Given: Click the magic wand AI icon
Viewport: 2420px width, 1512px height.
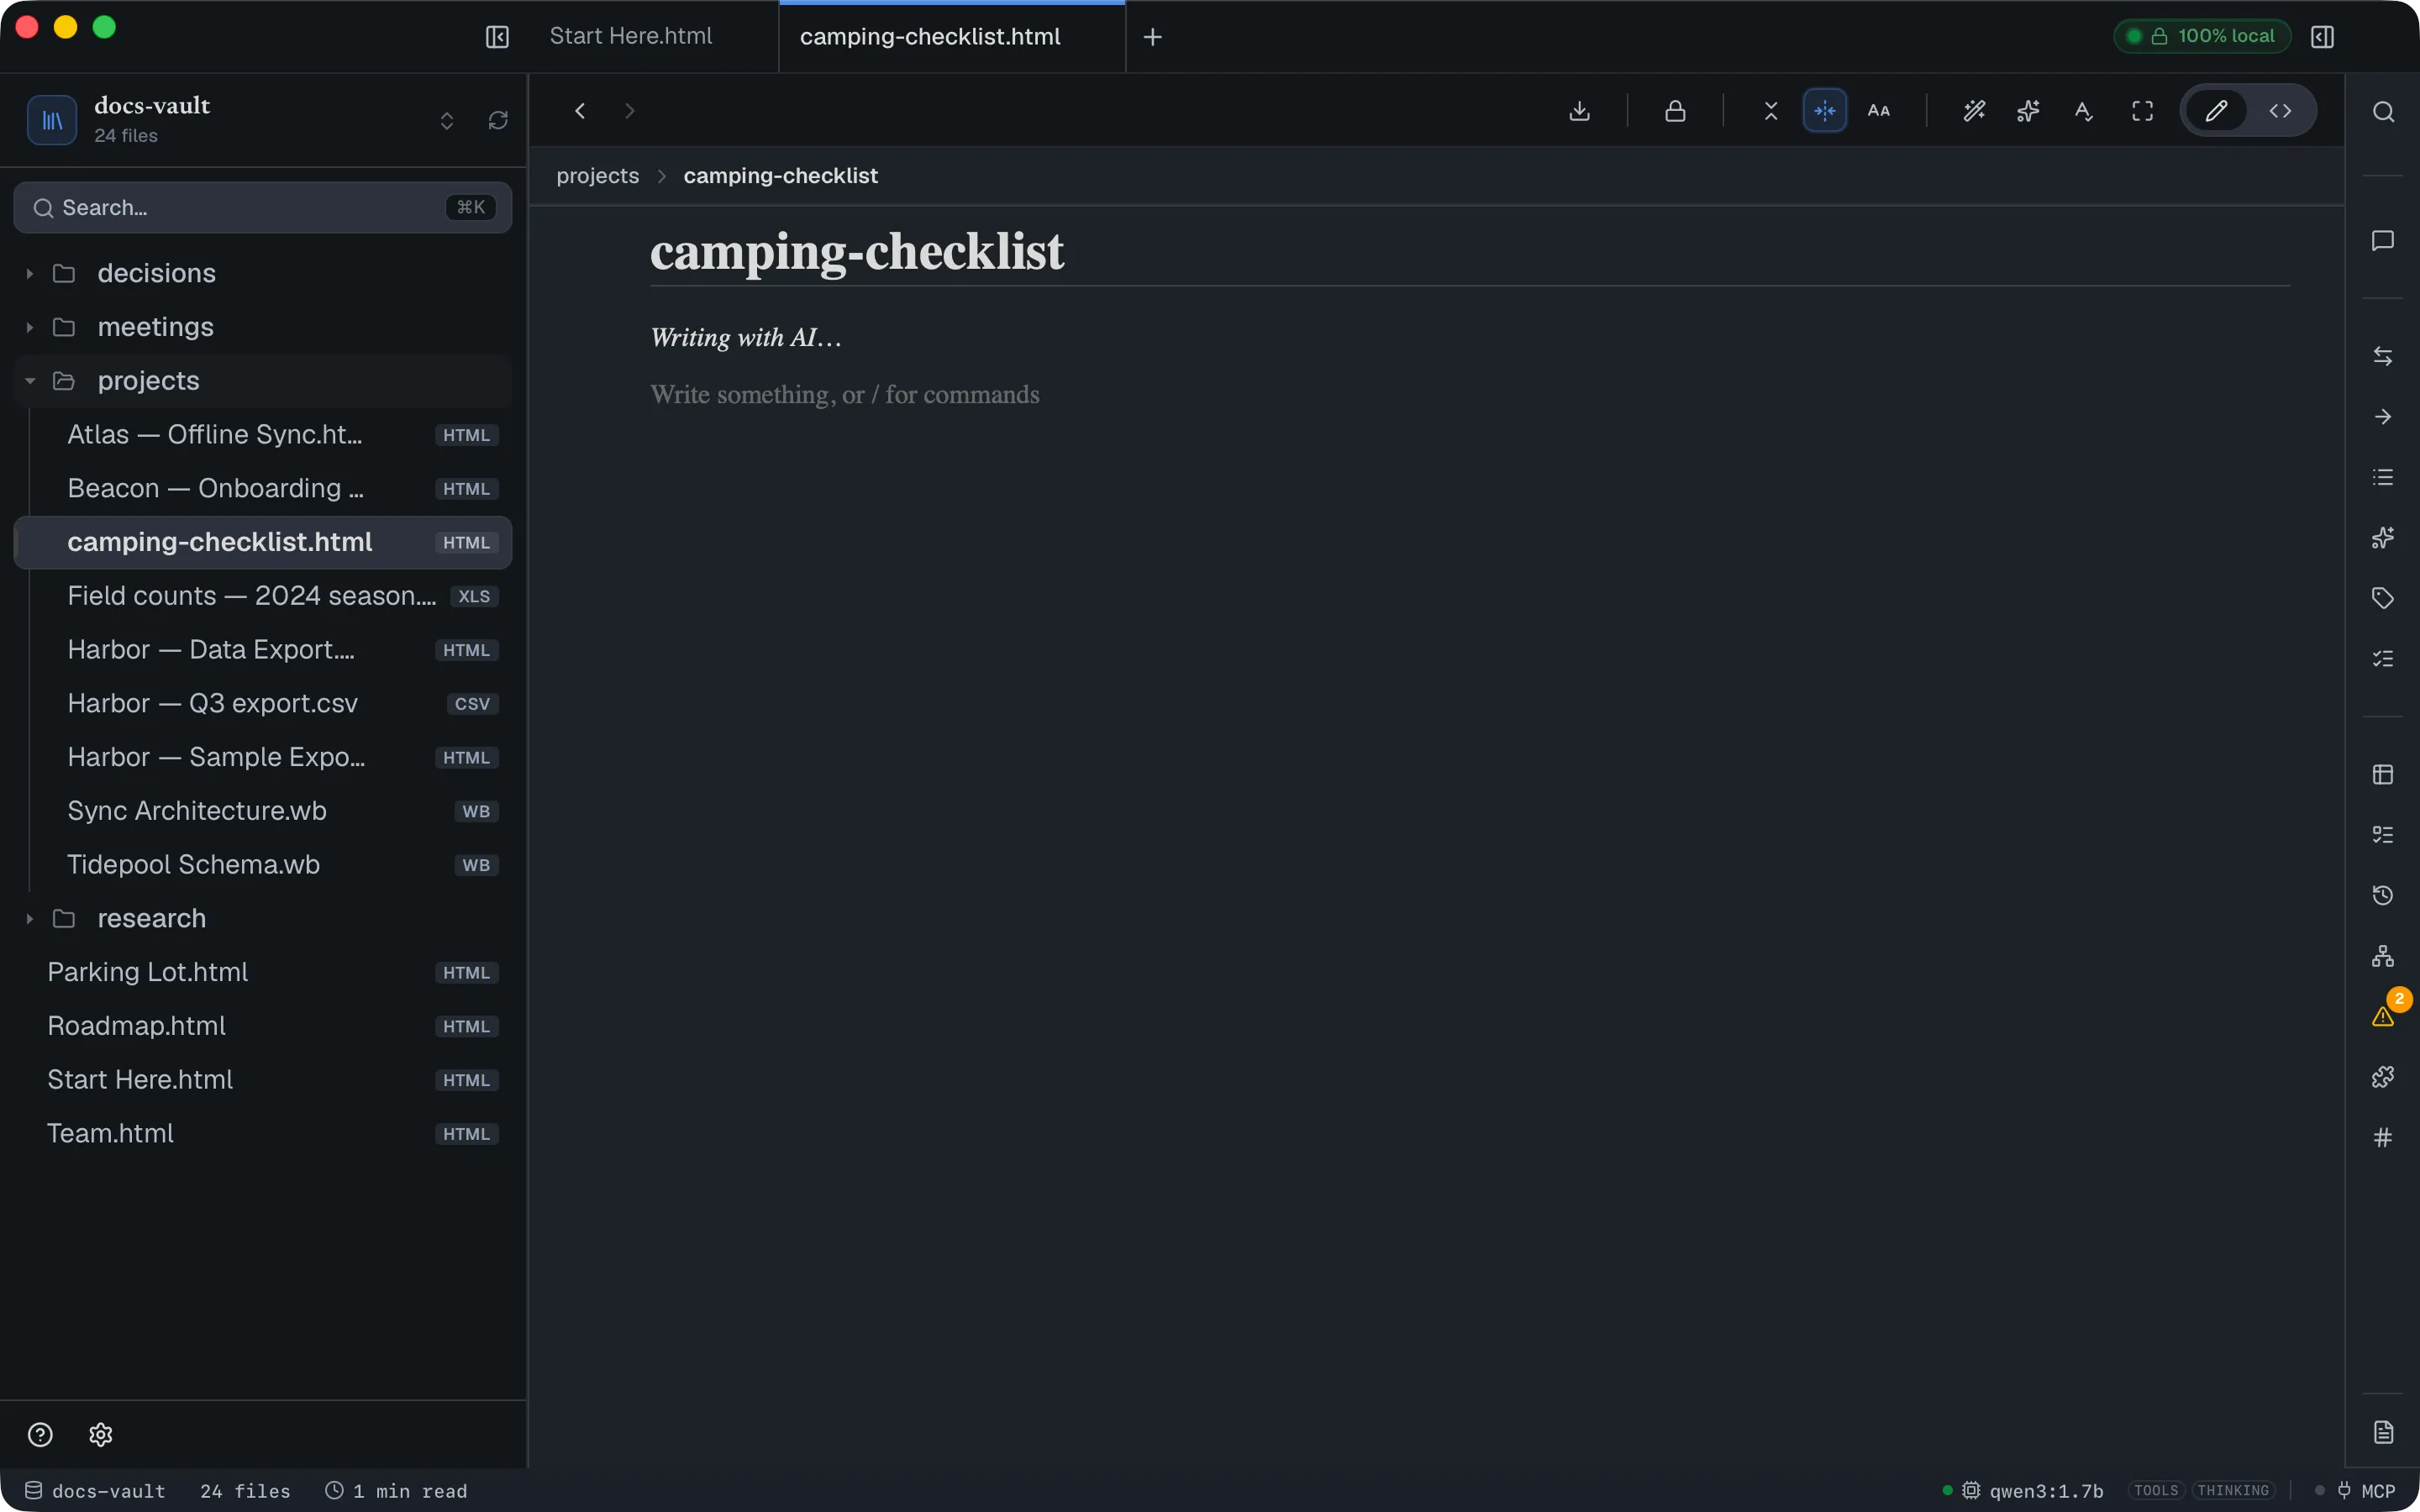Looking at the screenshot, I should coord(1974,111).
